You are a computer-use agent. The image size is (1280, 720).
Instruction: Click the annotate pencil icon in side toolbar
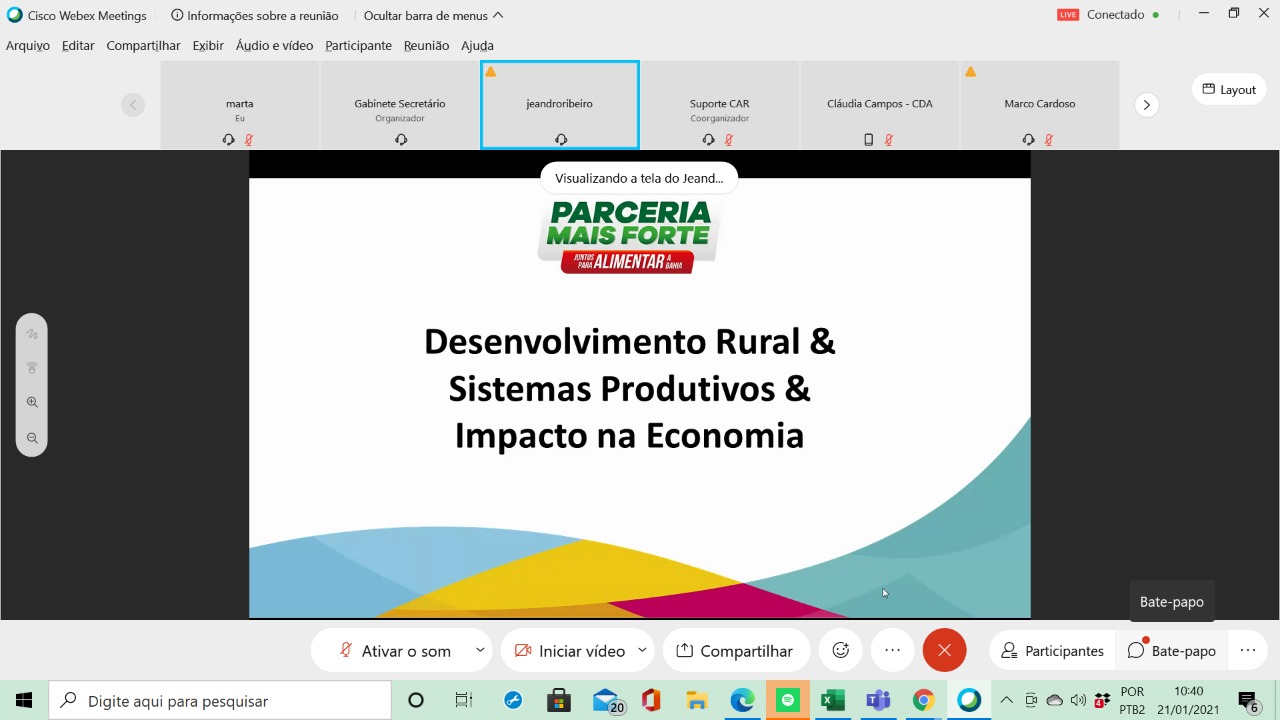(x=32, y=334)
